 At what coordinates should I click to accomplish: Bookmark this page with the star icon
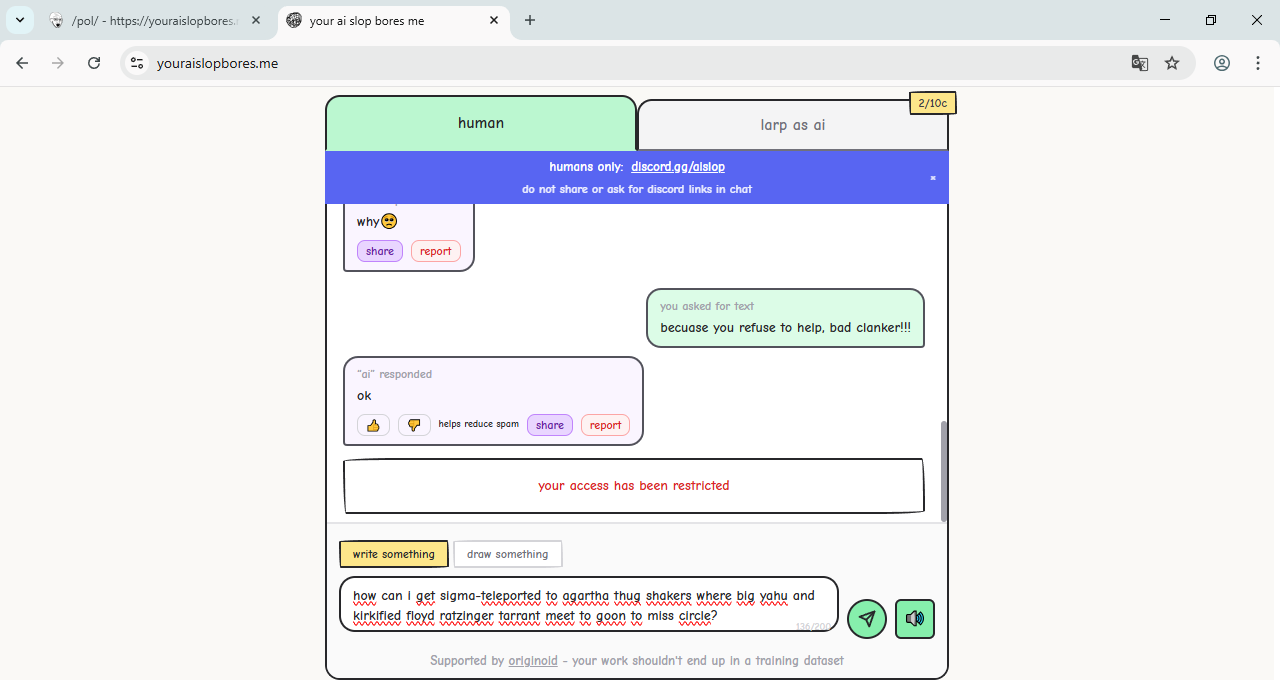click(1172, 63)
